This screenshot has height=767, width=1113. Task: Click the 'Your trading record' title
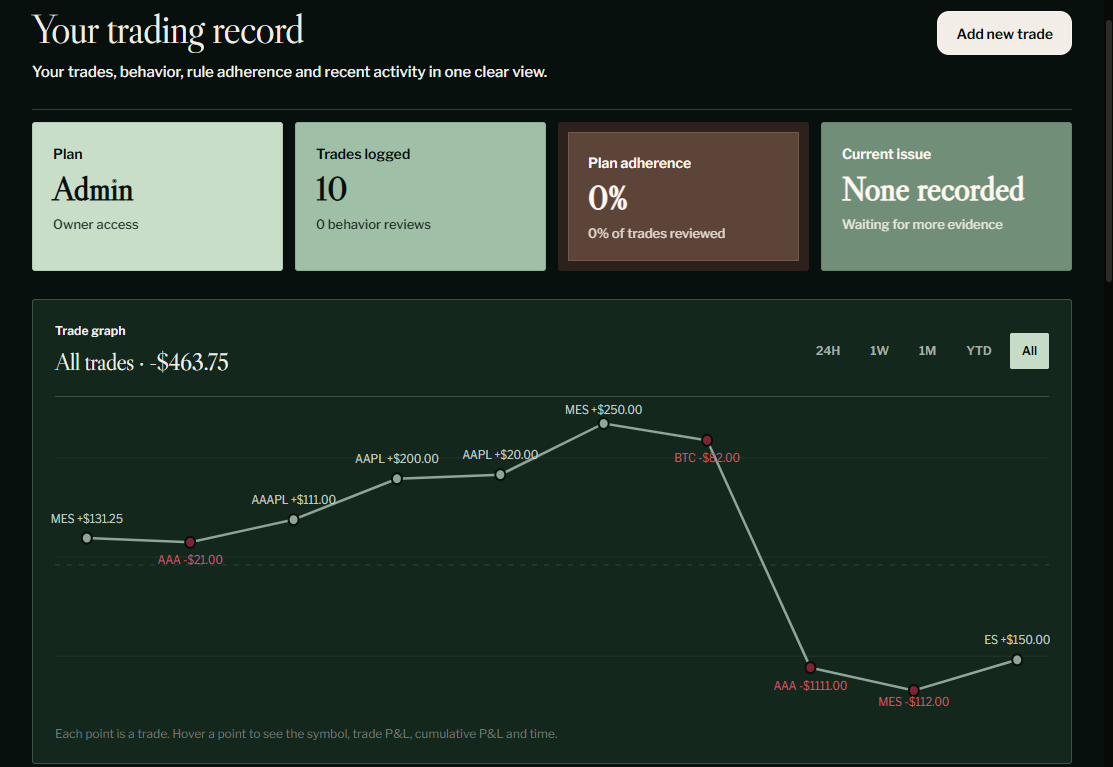pos(168,31)
